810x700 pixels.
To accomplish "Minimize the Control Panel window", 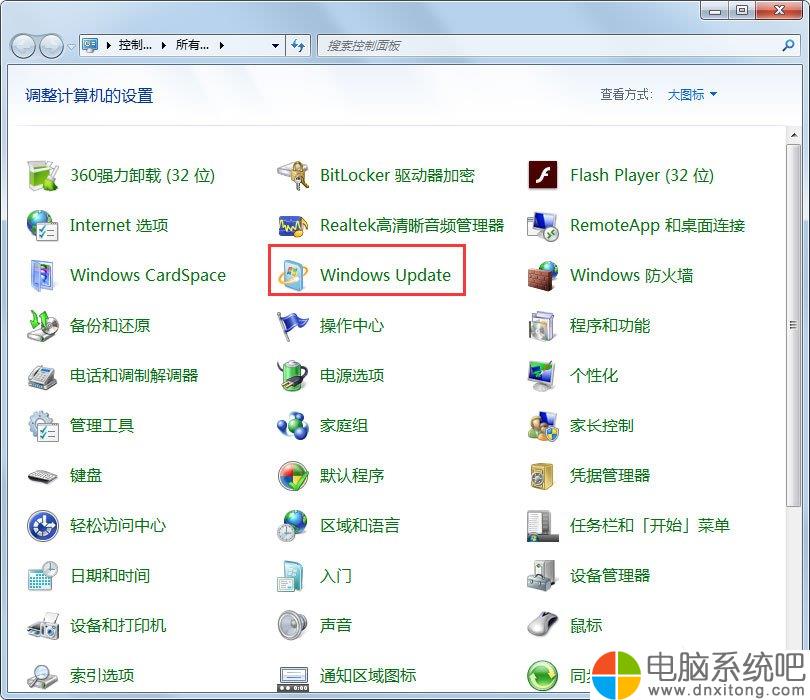I will pos(715,10).
